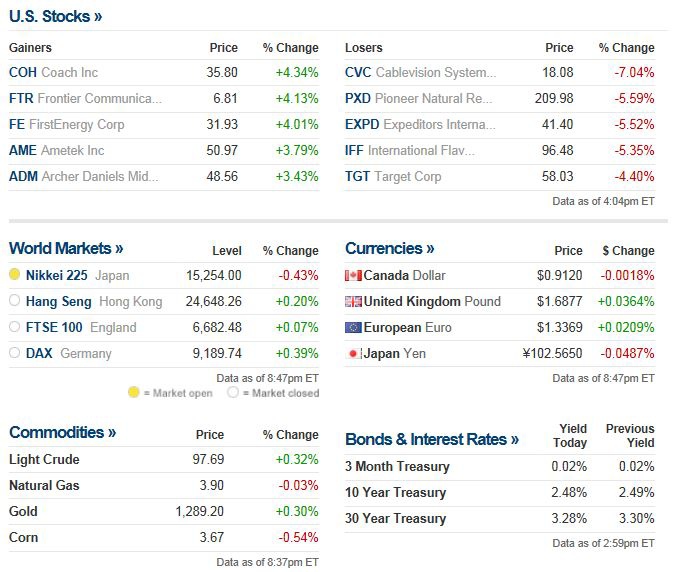Select the Hang Seng market closed circle

[x=15, y=301]
